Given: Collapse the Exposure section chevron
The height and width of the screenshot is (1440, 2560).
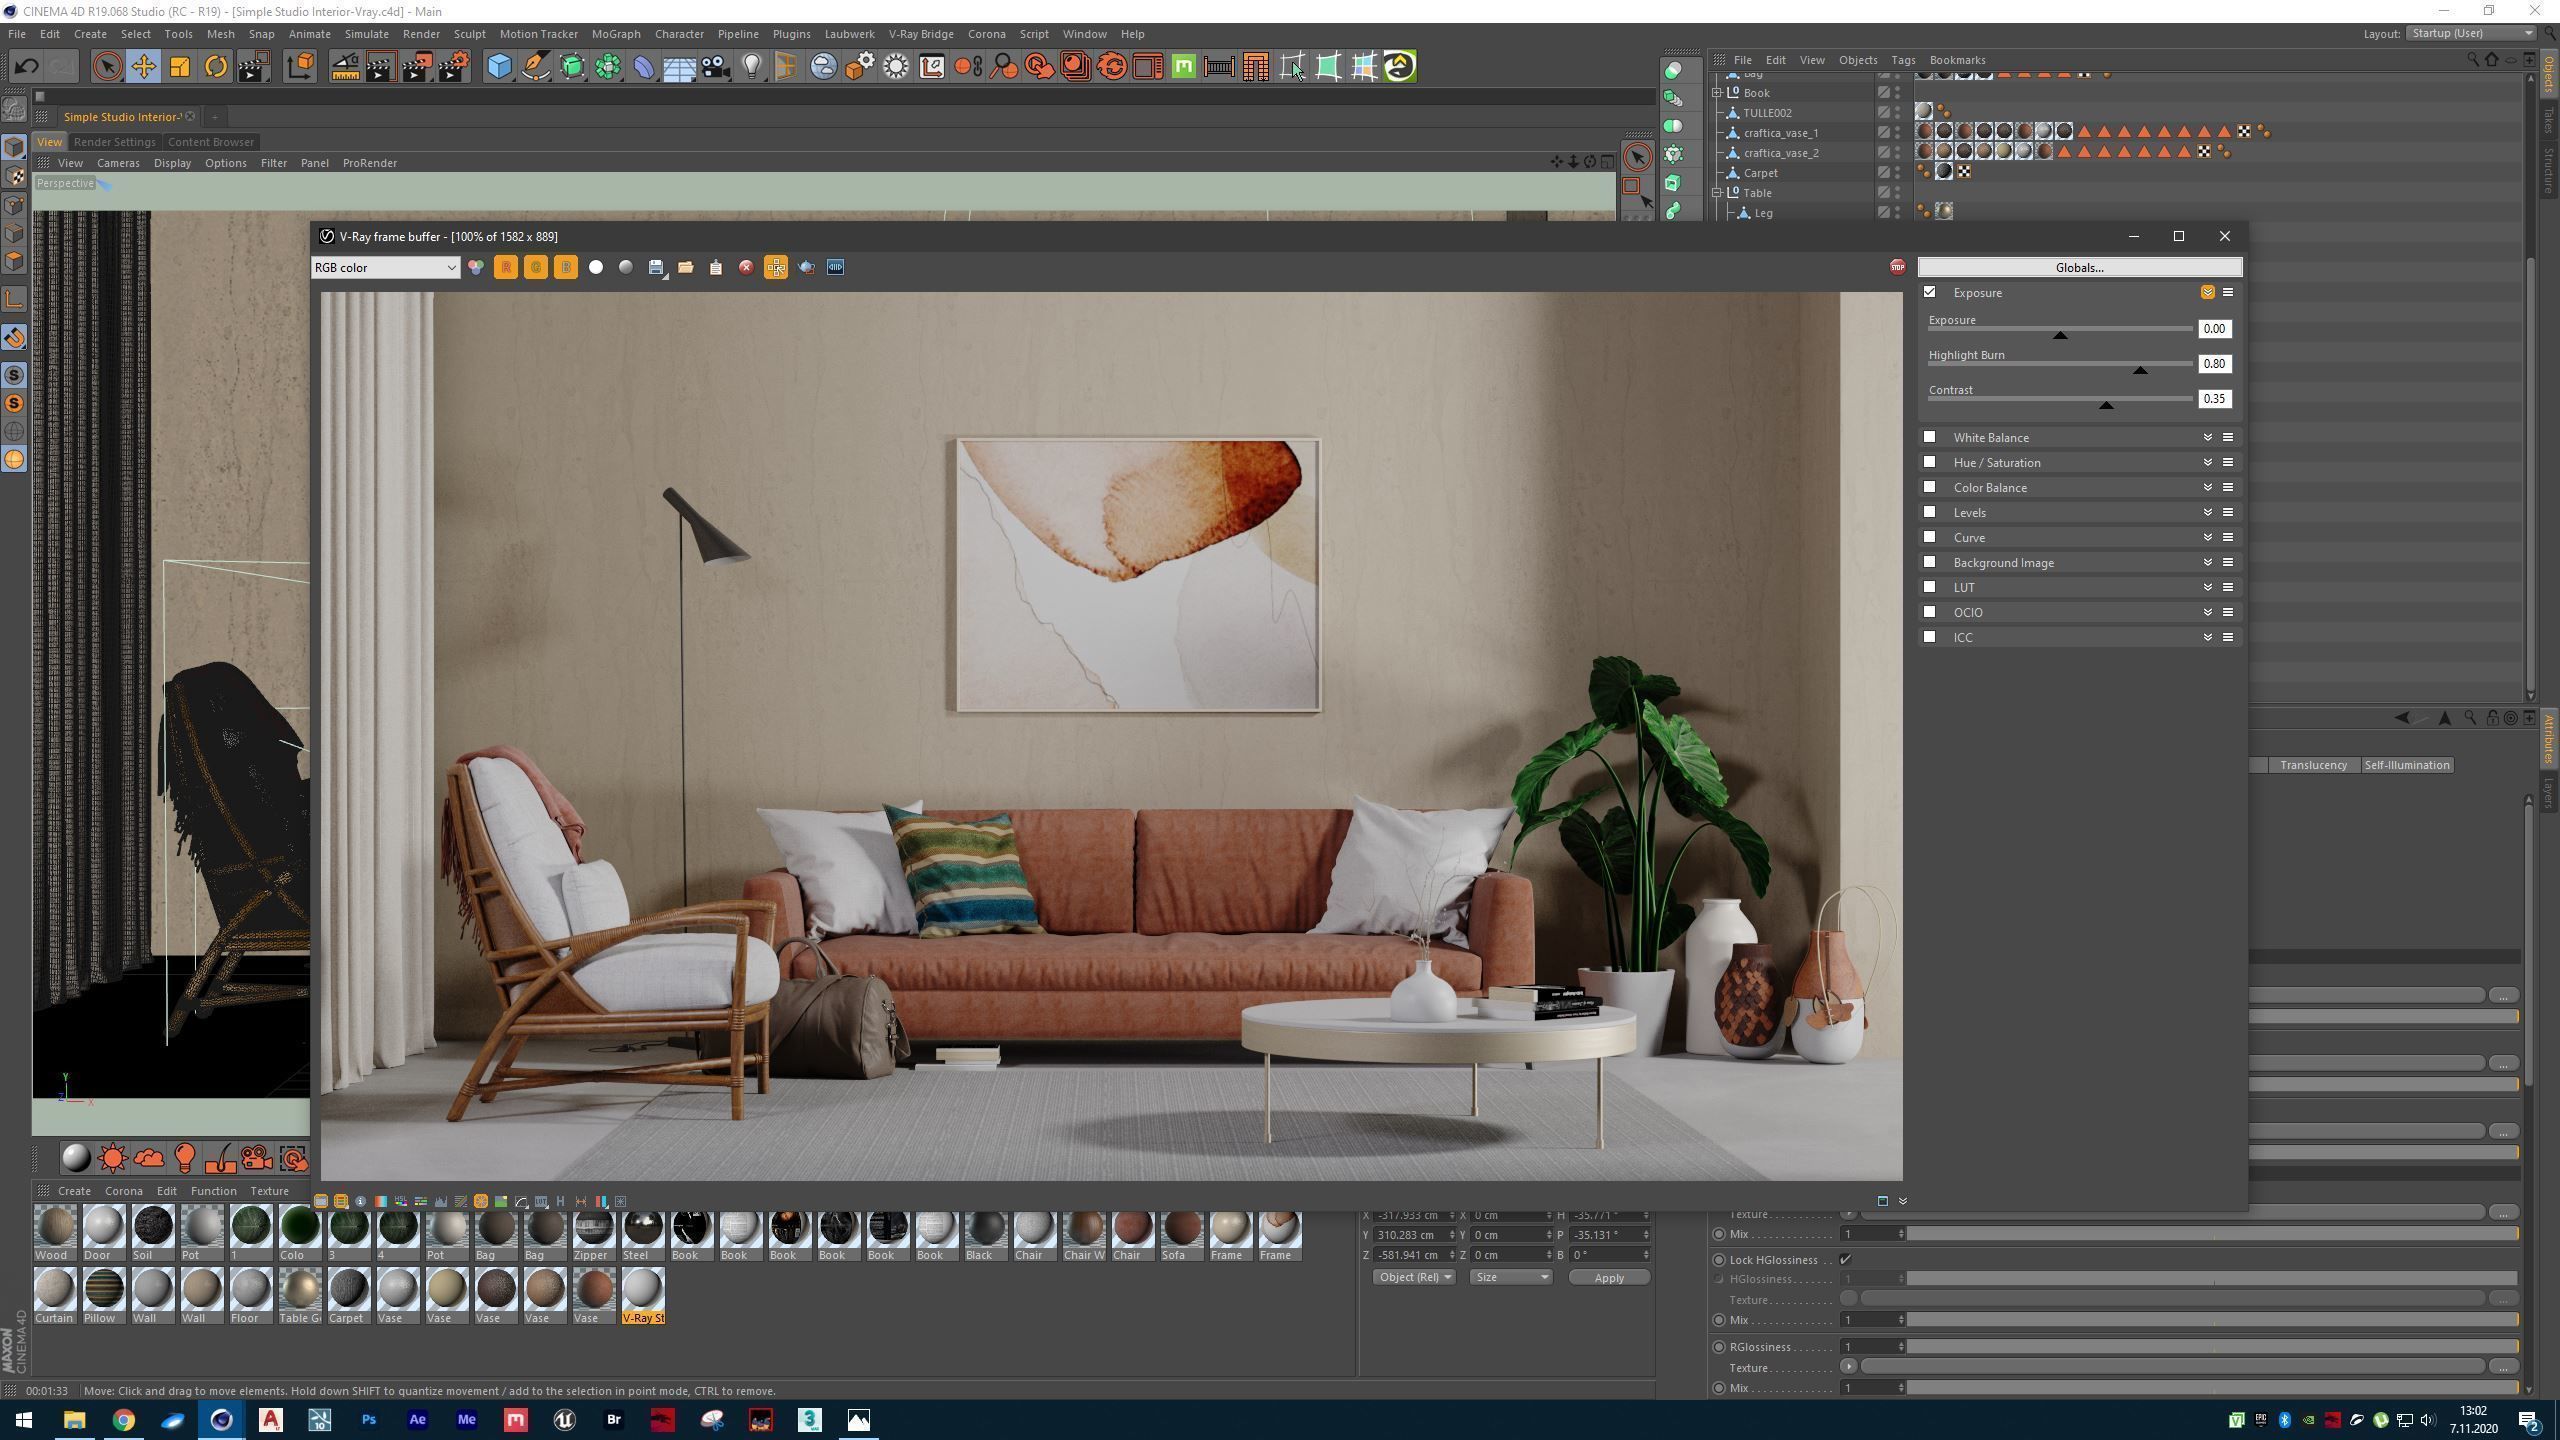Looking at the screenshot, I should click(2207, 292).
